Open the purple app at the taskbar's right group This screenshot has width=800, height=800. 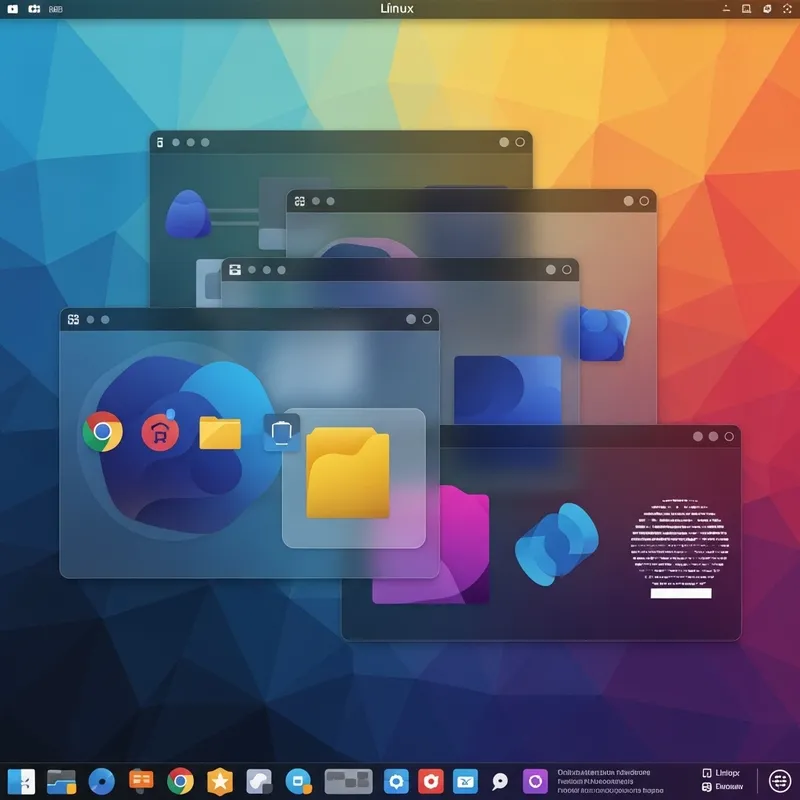click(535, 781)
